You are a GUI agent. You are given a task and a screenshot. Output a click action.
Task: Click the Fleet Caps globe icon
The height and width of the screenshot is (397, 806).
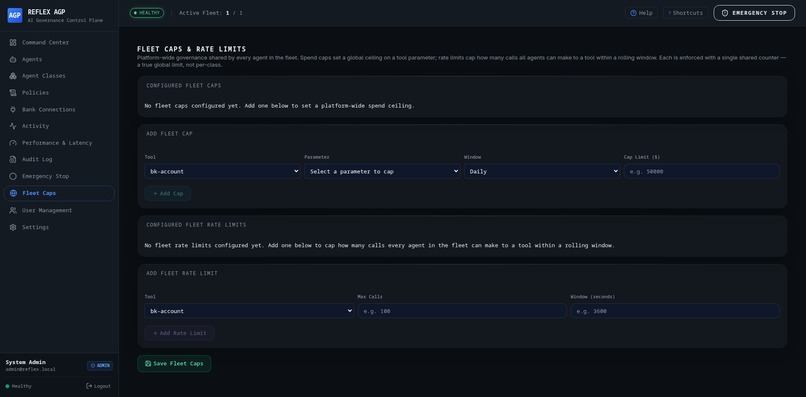(x=13, y=193)
